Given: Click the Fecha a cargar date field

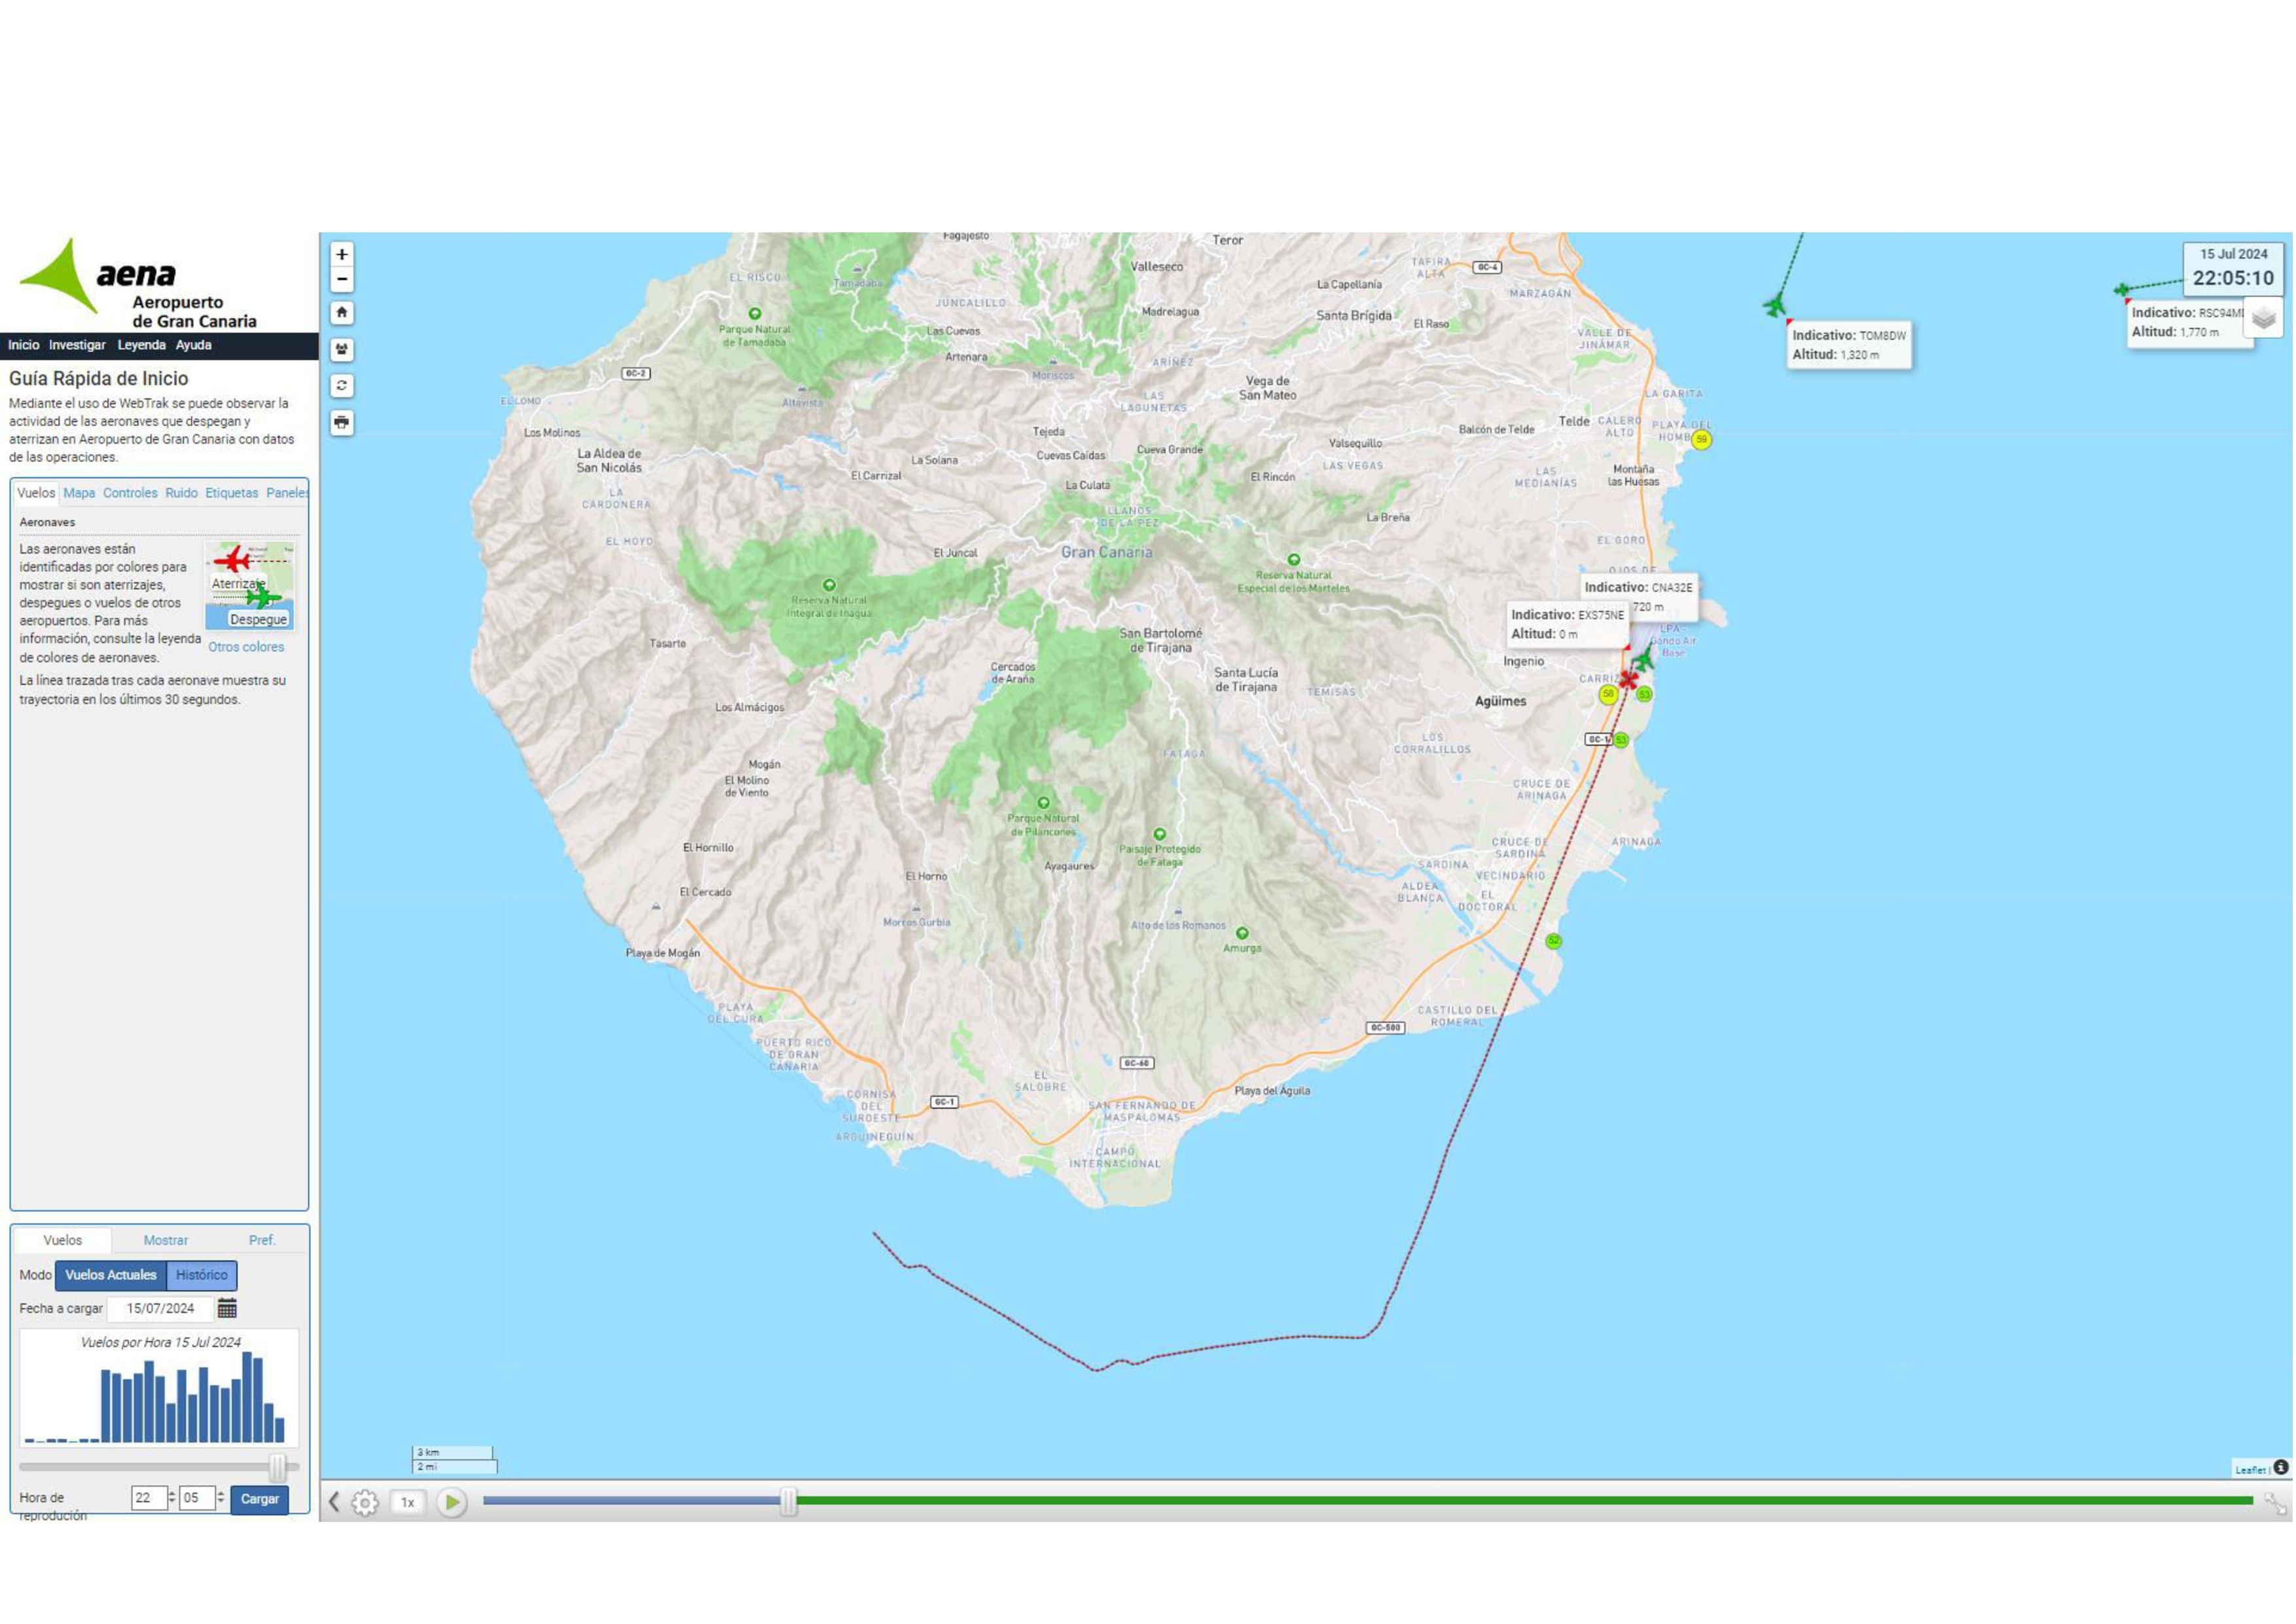Looking at the screenshot, I should (x=160, y=1308).
